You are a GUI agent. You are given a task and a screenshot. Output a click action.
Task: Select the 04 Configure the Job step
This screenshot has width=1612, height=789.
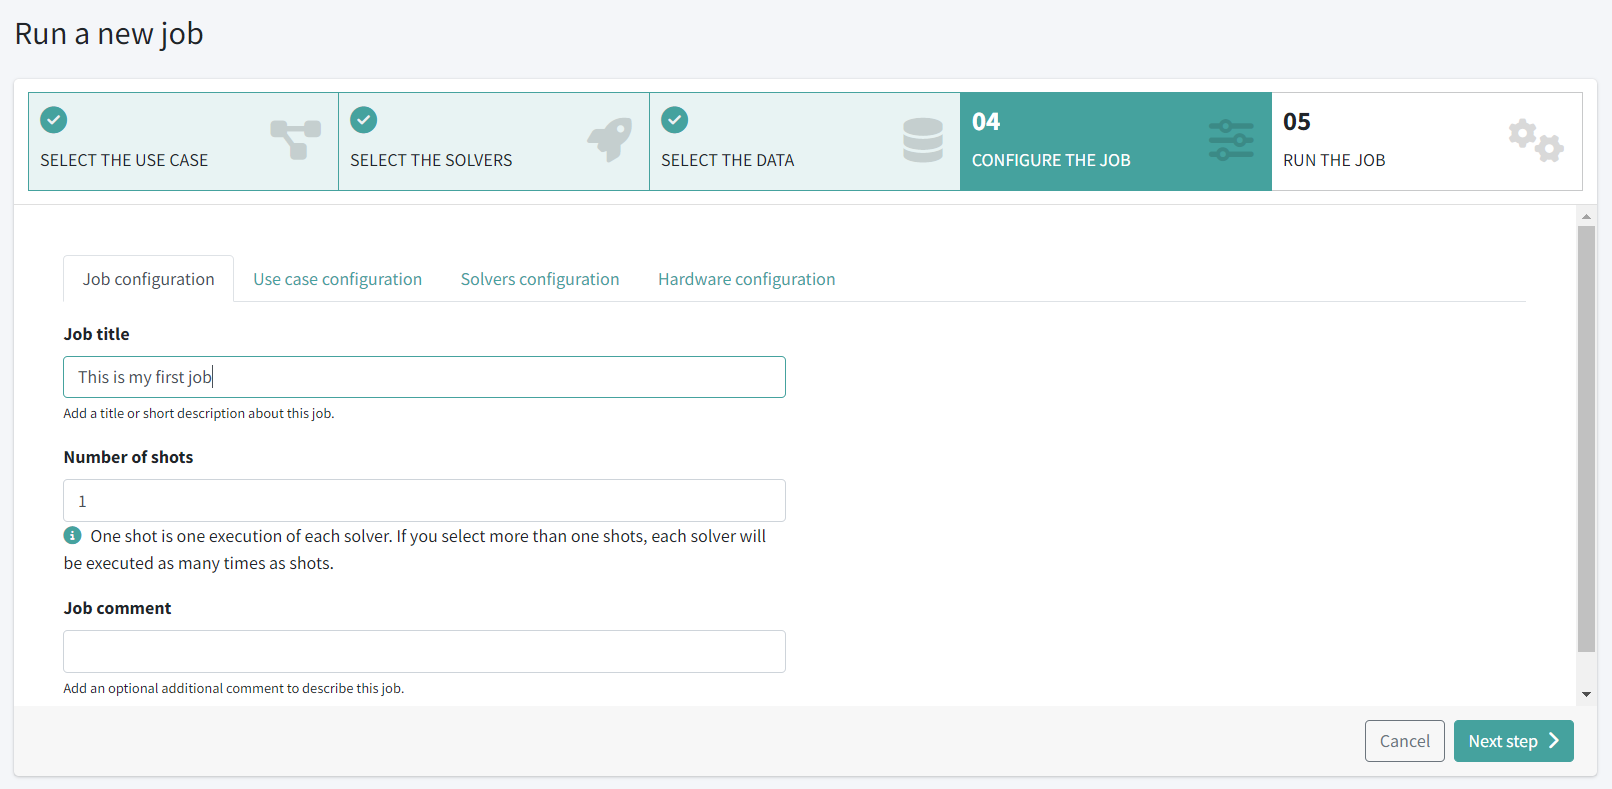(1116, 142)
